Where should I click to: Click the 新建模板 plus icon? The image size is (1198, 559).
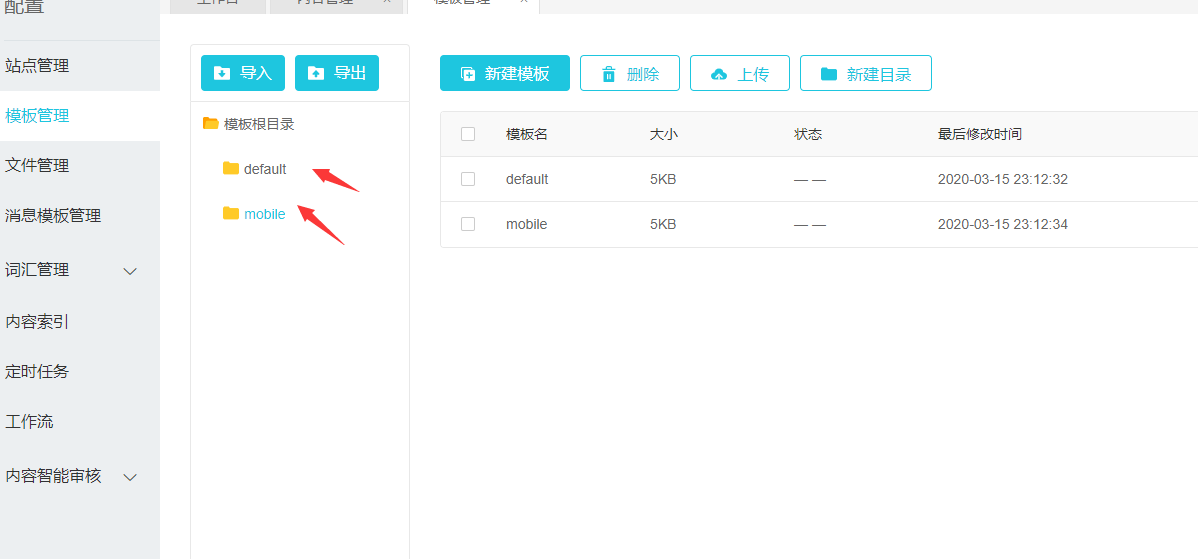coord(468,74)
